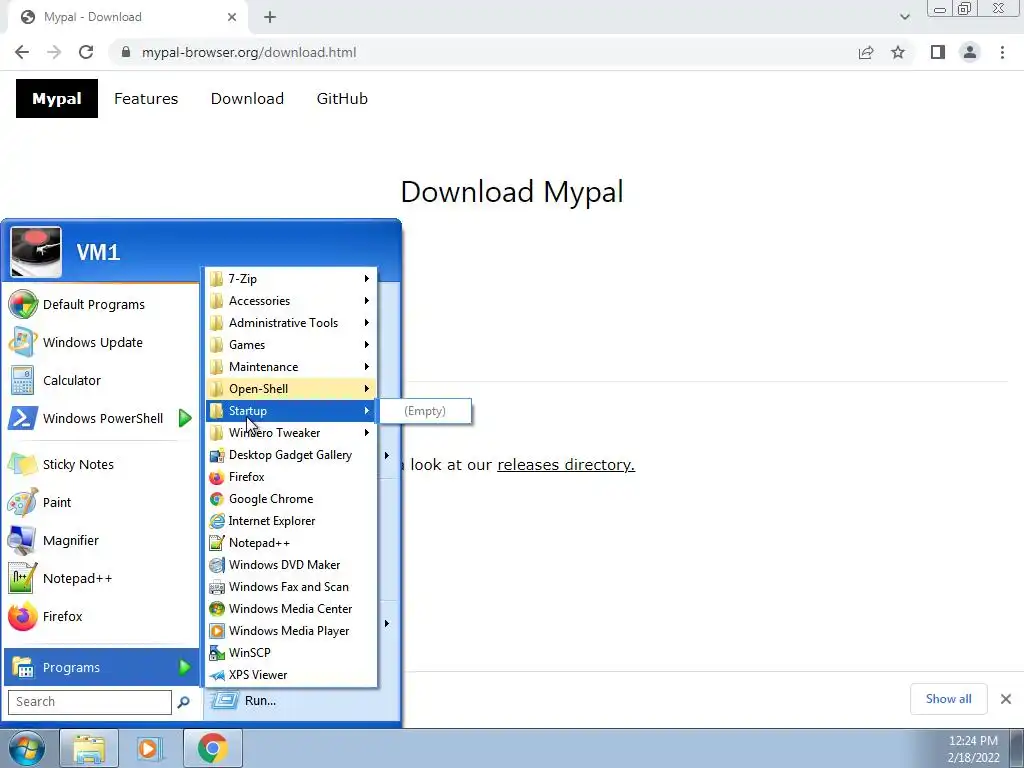Click the VM1 user picture
Screen dimensions: 1024x768
[36, 252]
